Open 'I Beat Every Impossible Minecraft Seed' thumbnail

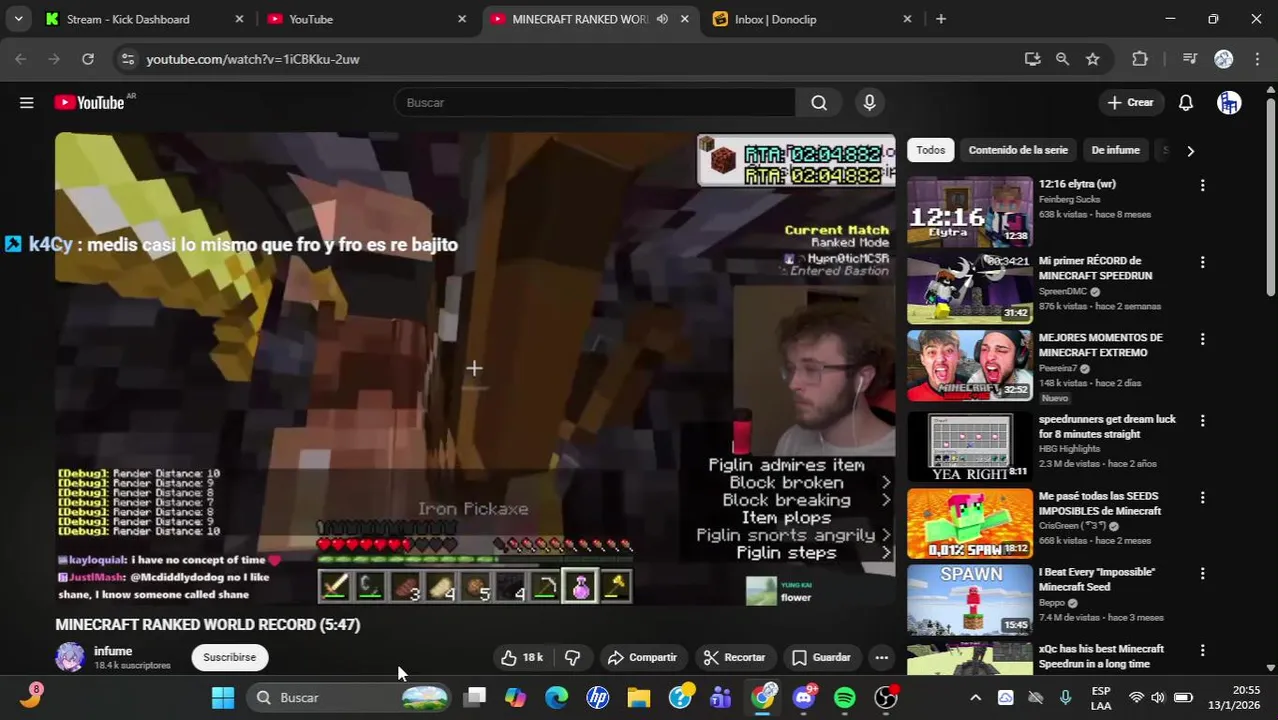pyautogui.click(x=970, y=599)
